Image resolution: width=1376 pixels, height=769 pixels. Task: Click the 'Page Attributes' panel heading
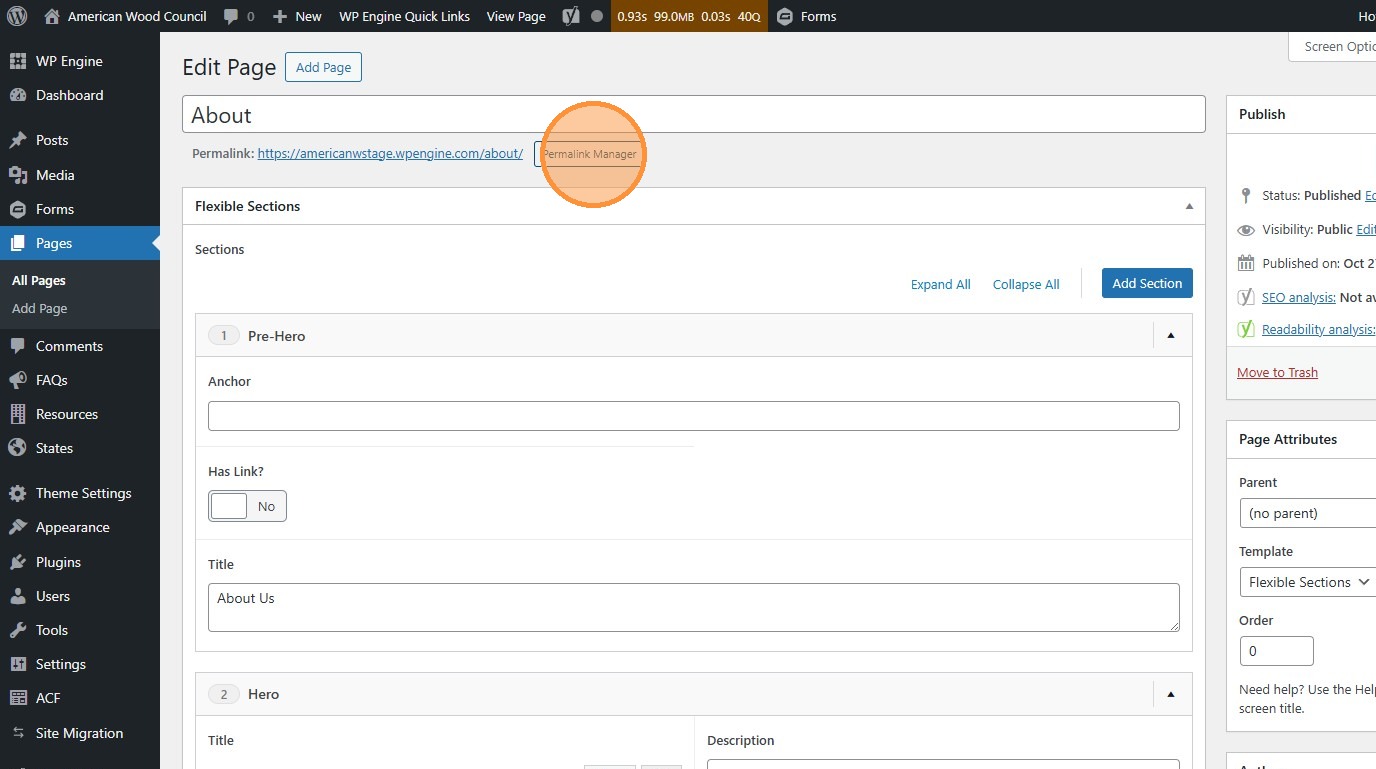coord(1288,439)
